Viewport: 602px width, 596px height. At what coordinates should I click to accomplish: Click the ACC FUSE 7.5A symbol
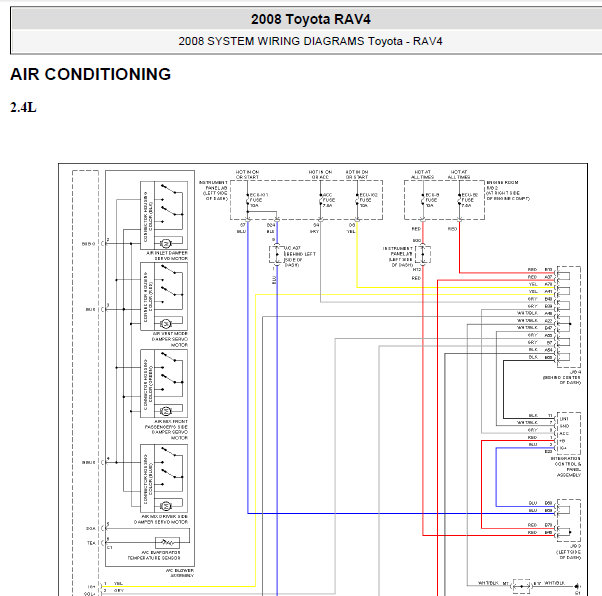click(321, 200)
